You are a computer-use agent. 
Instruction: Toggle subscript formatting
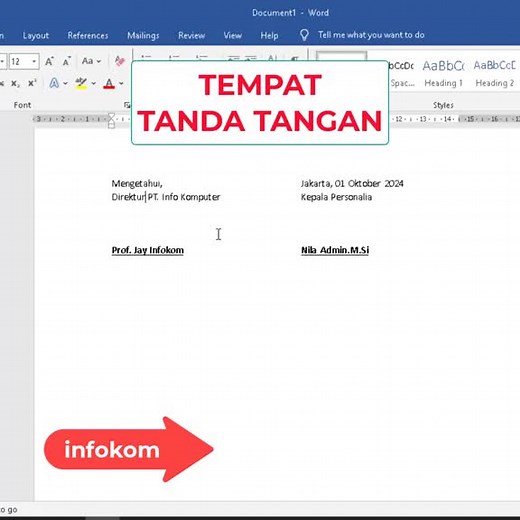[x=15, y=83]
